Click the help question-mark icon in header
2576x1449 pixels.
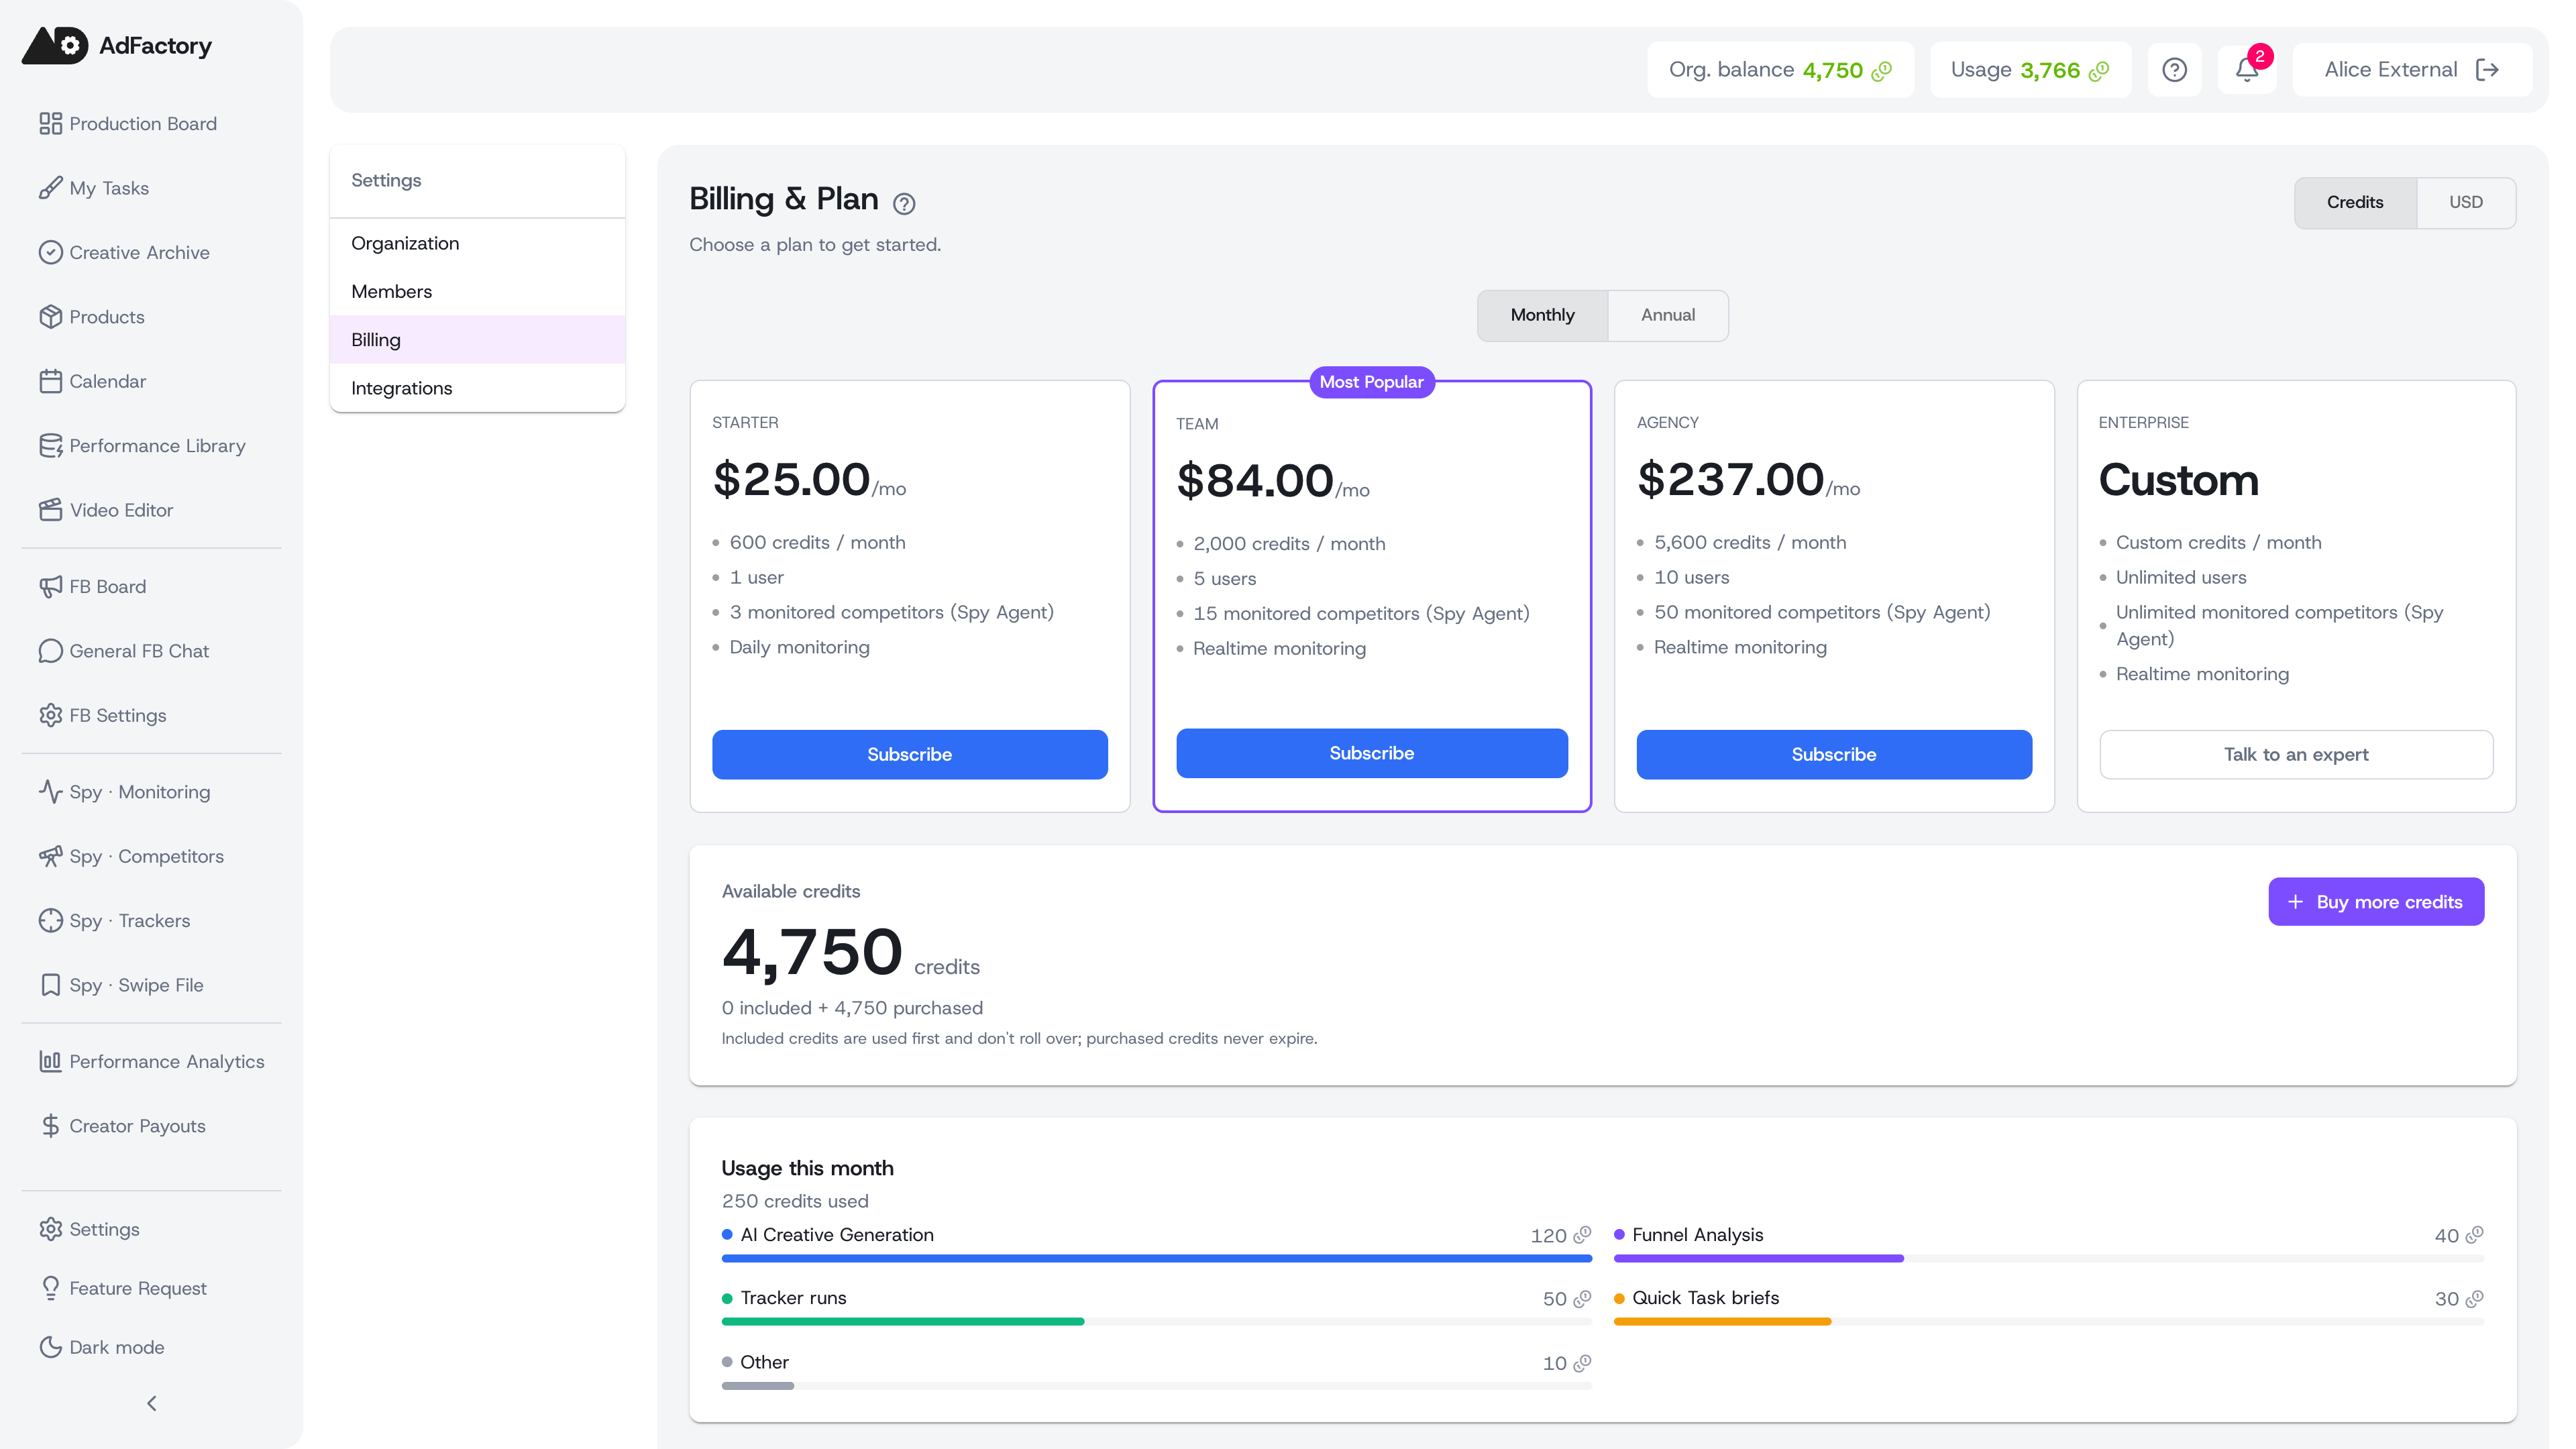point(2174,69)
